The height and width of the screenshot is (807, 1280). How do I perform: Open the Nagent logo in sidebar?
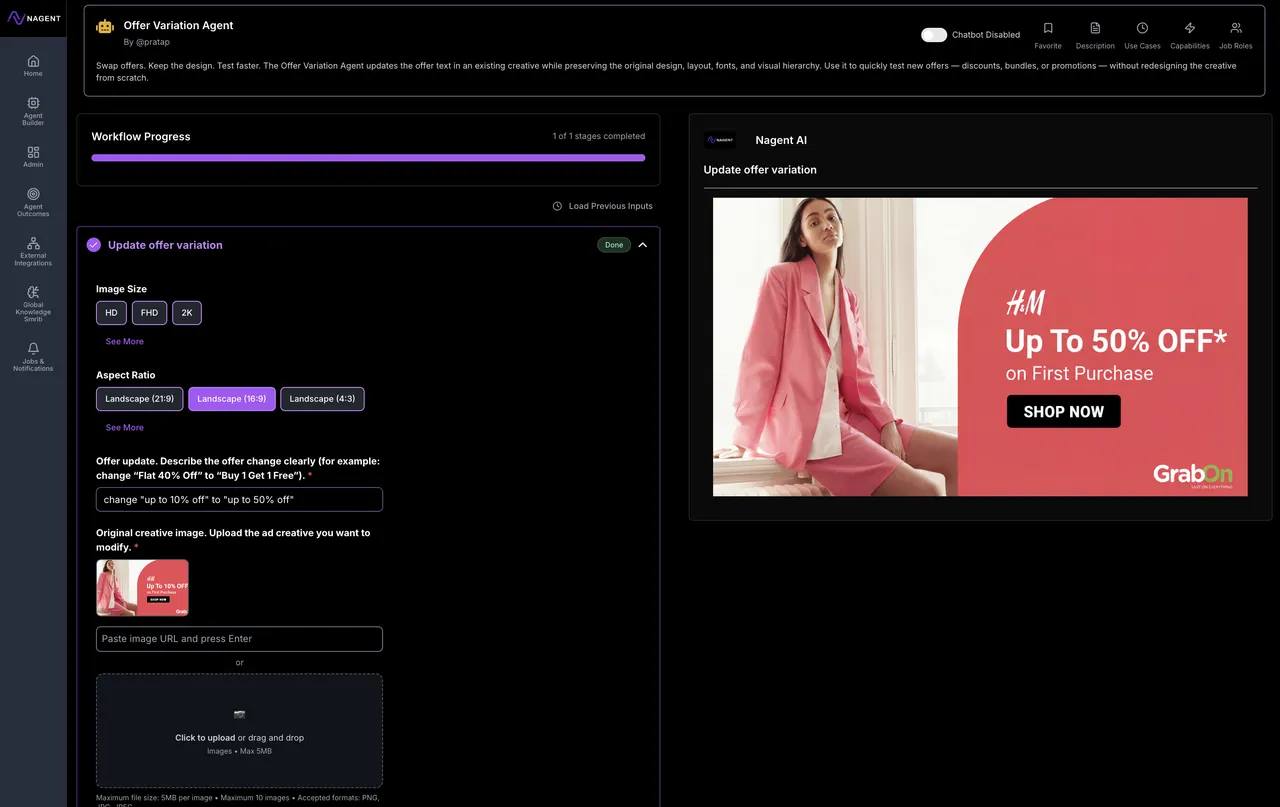click(x=33, y=18)
